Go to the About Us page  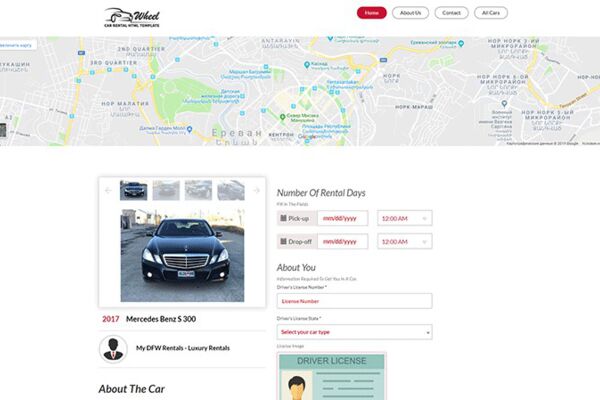click(410, 13)
